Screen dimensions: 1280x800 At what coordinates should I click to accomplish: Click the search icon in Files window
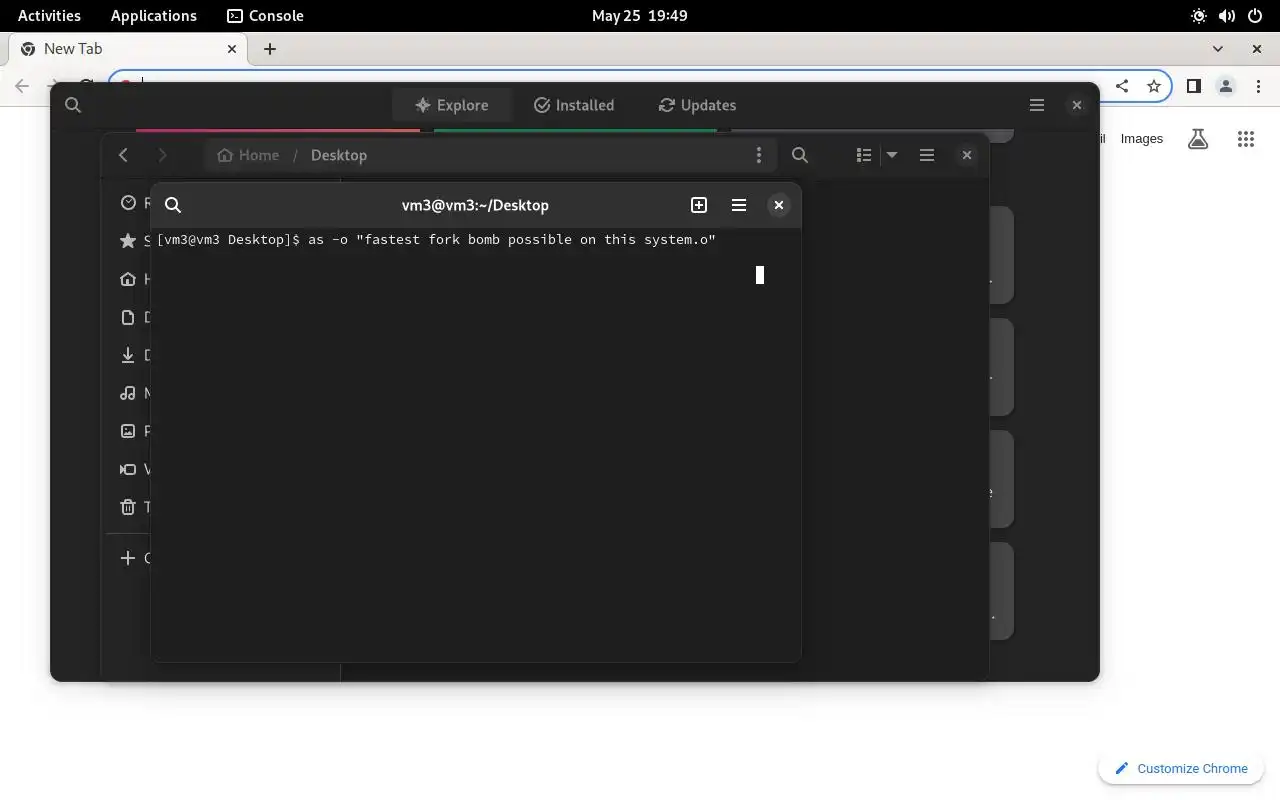coord(800,155)
